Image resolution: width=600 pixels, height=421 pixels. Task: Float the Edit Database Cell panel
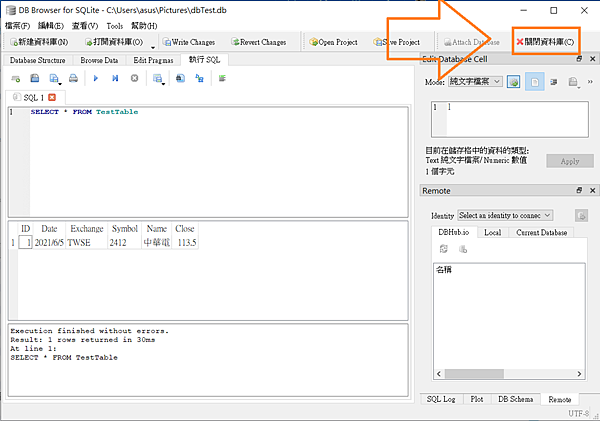pyautogui.click(x=579, y=59)
